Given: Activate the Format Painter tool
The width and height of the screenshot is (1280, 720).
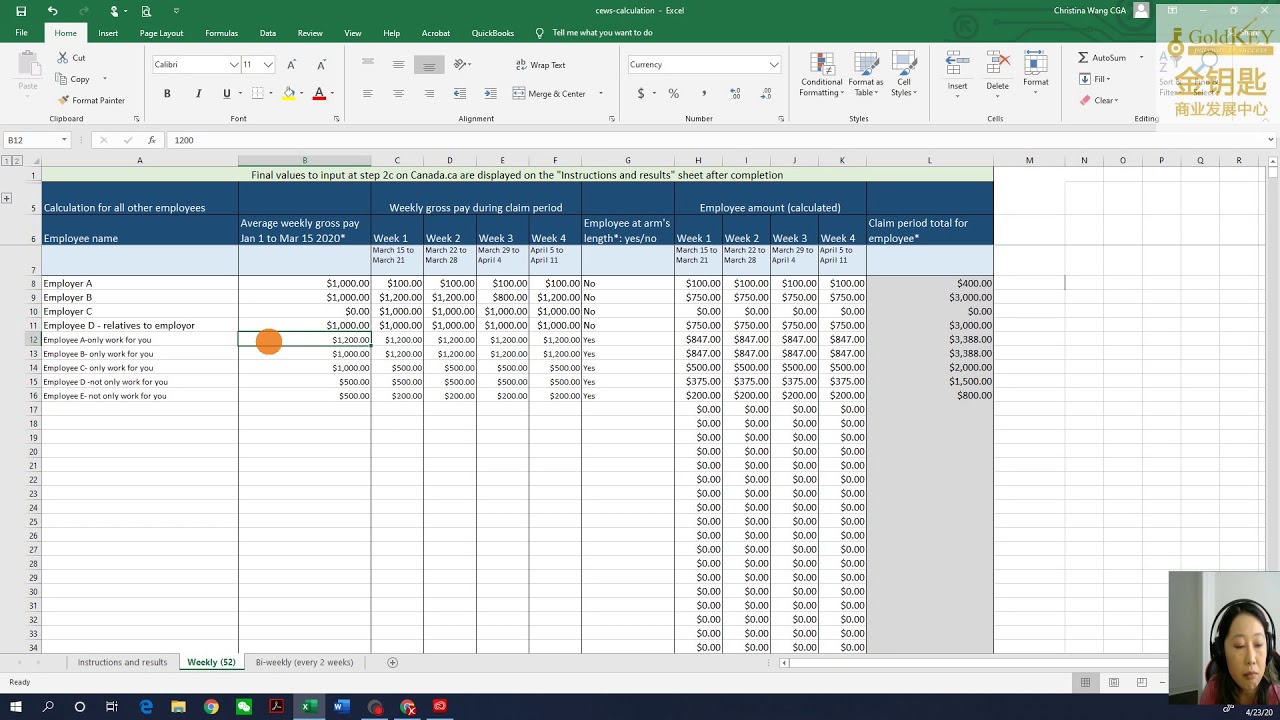Looking at the screenshot, I should pyautogui.click(x=91, y=100).
